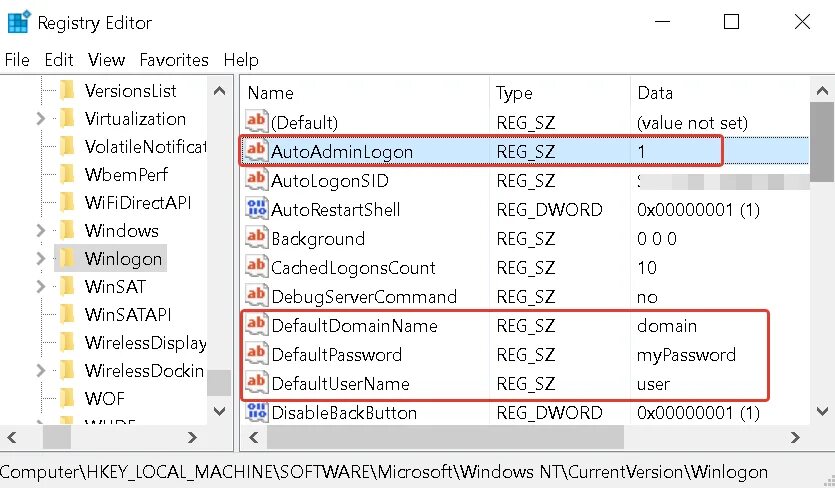Click the values pane horizontal scrollbar thumb
835x488 pixels.
445,437
